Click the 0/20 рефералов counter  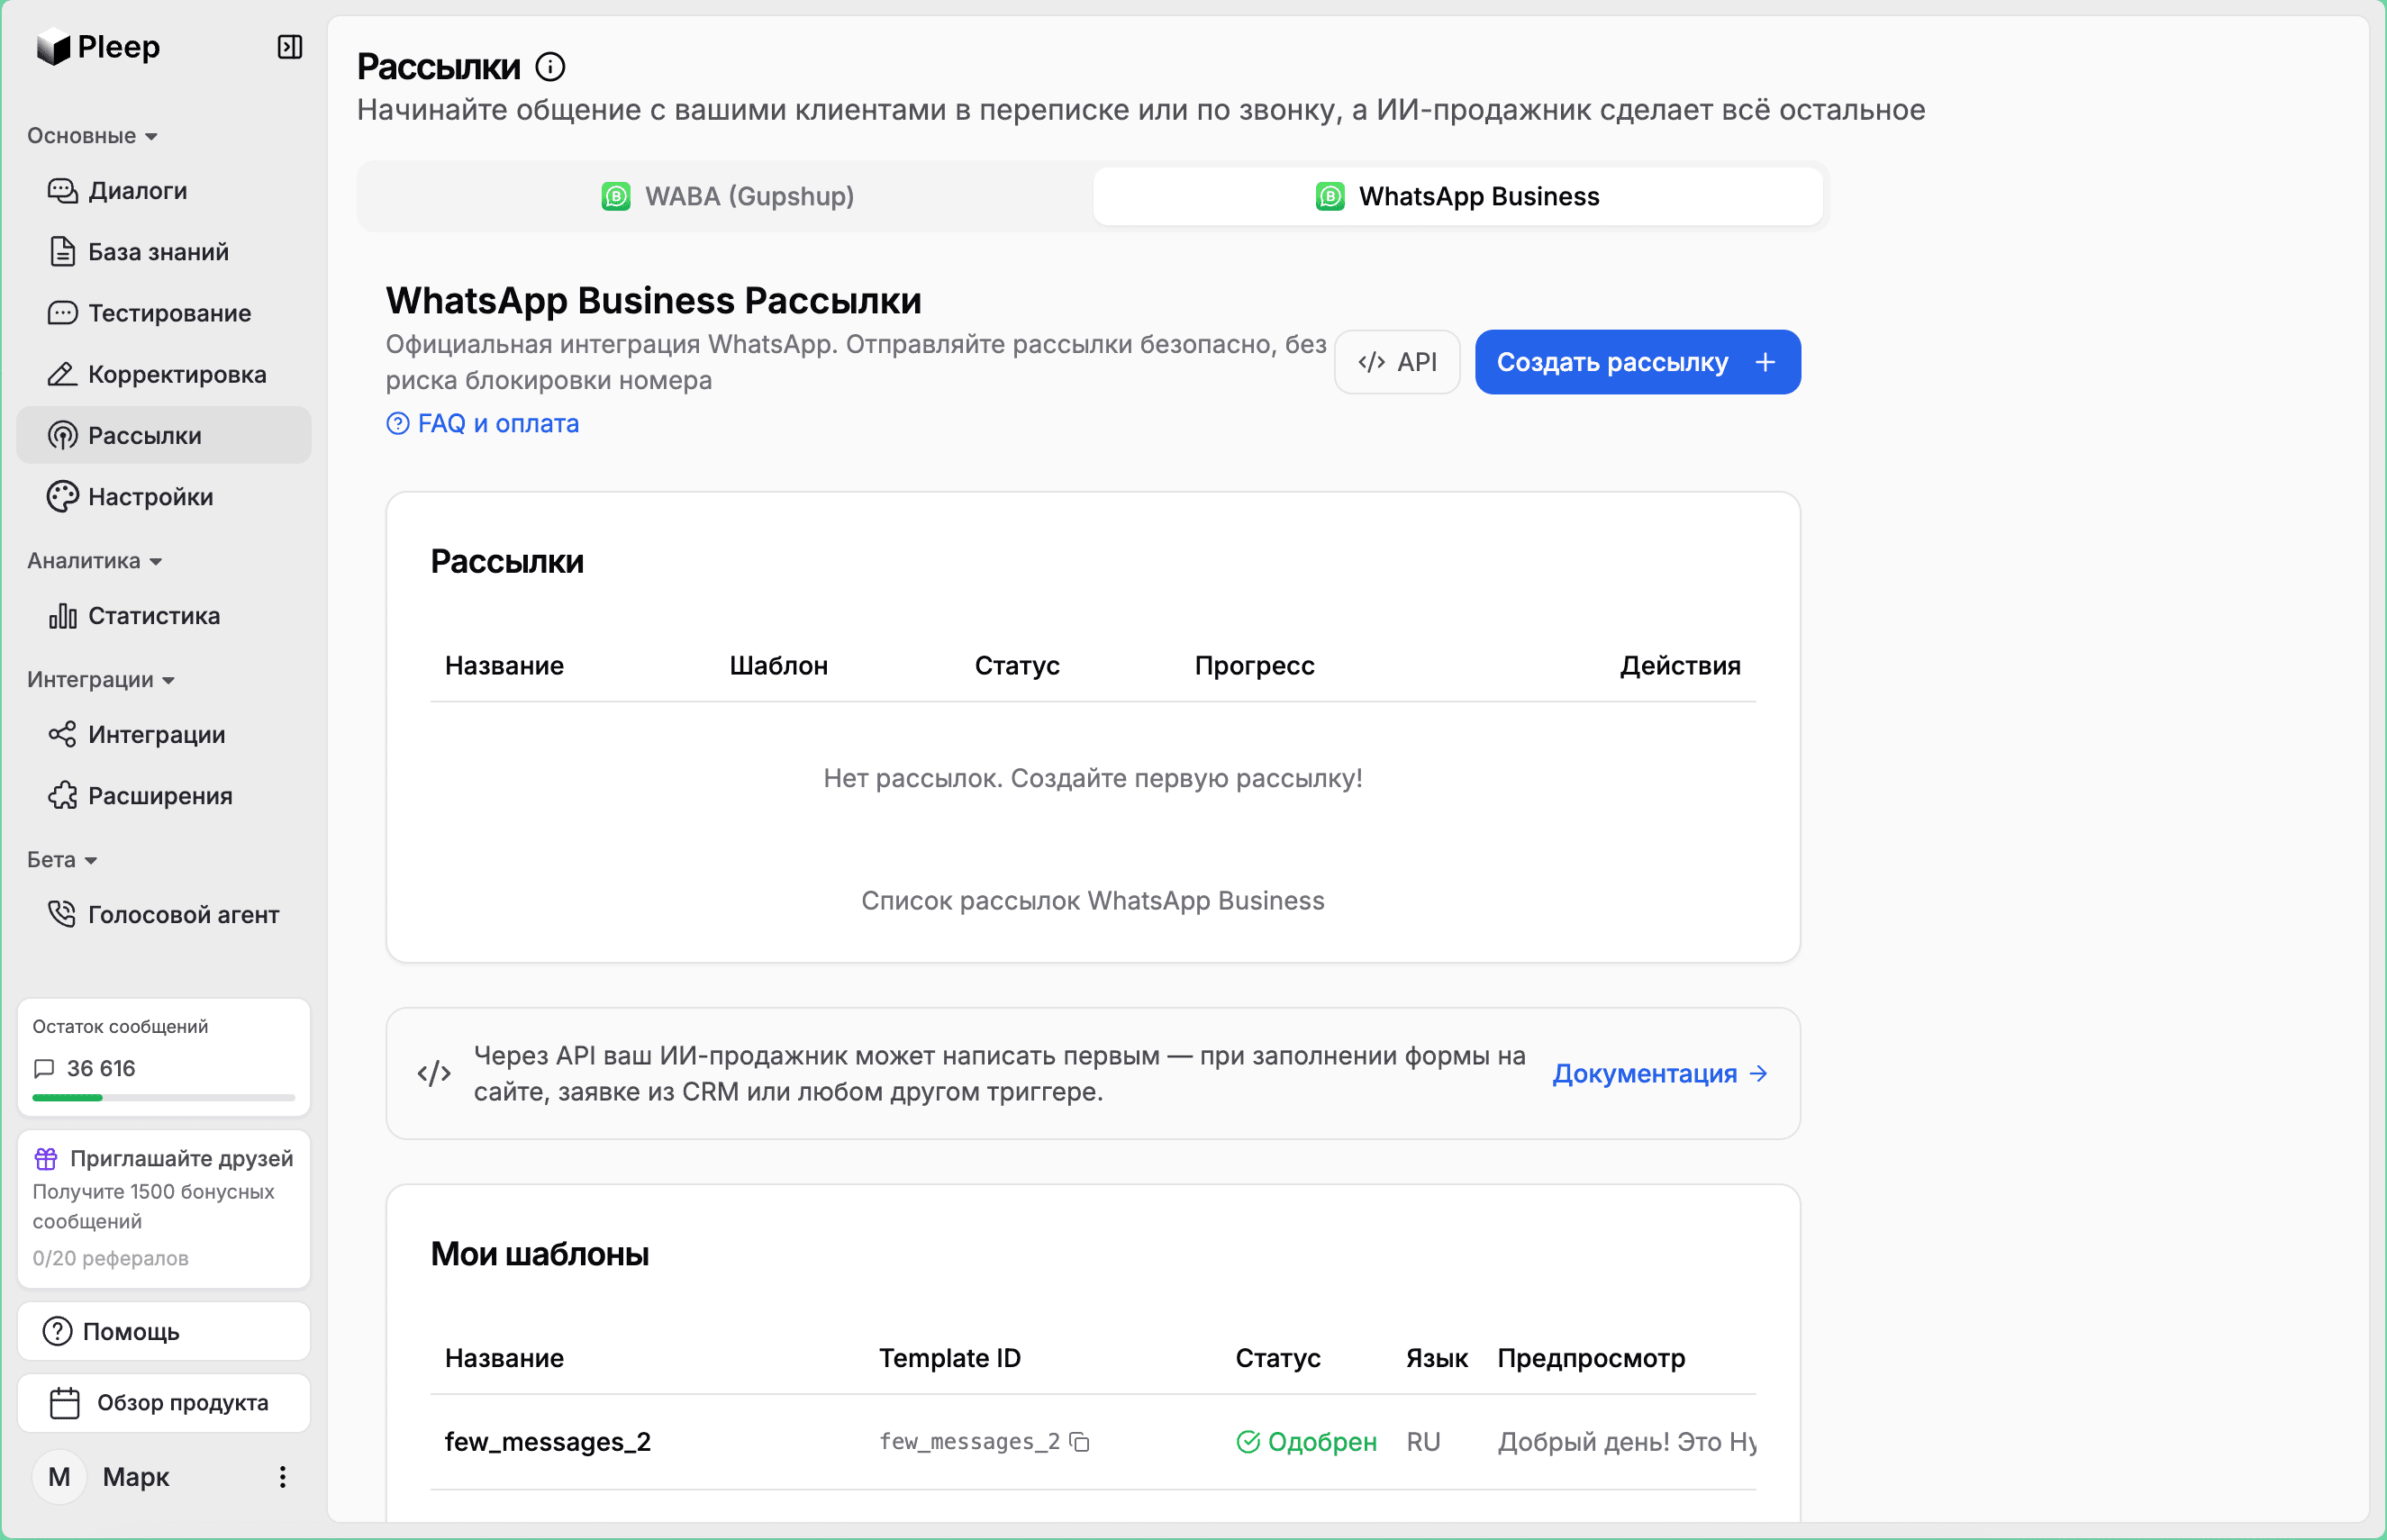click(111, 1258)
